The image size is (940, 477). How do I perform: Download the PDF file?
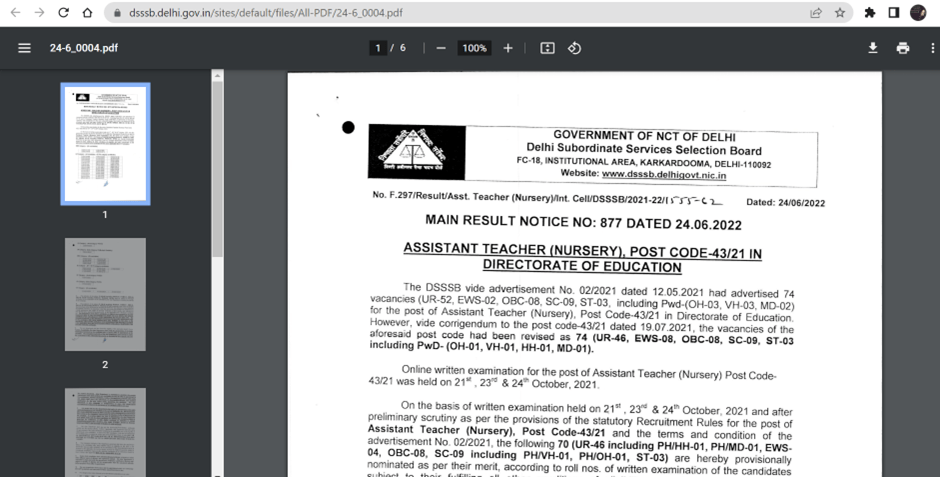[872, 48]
